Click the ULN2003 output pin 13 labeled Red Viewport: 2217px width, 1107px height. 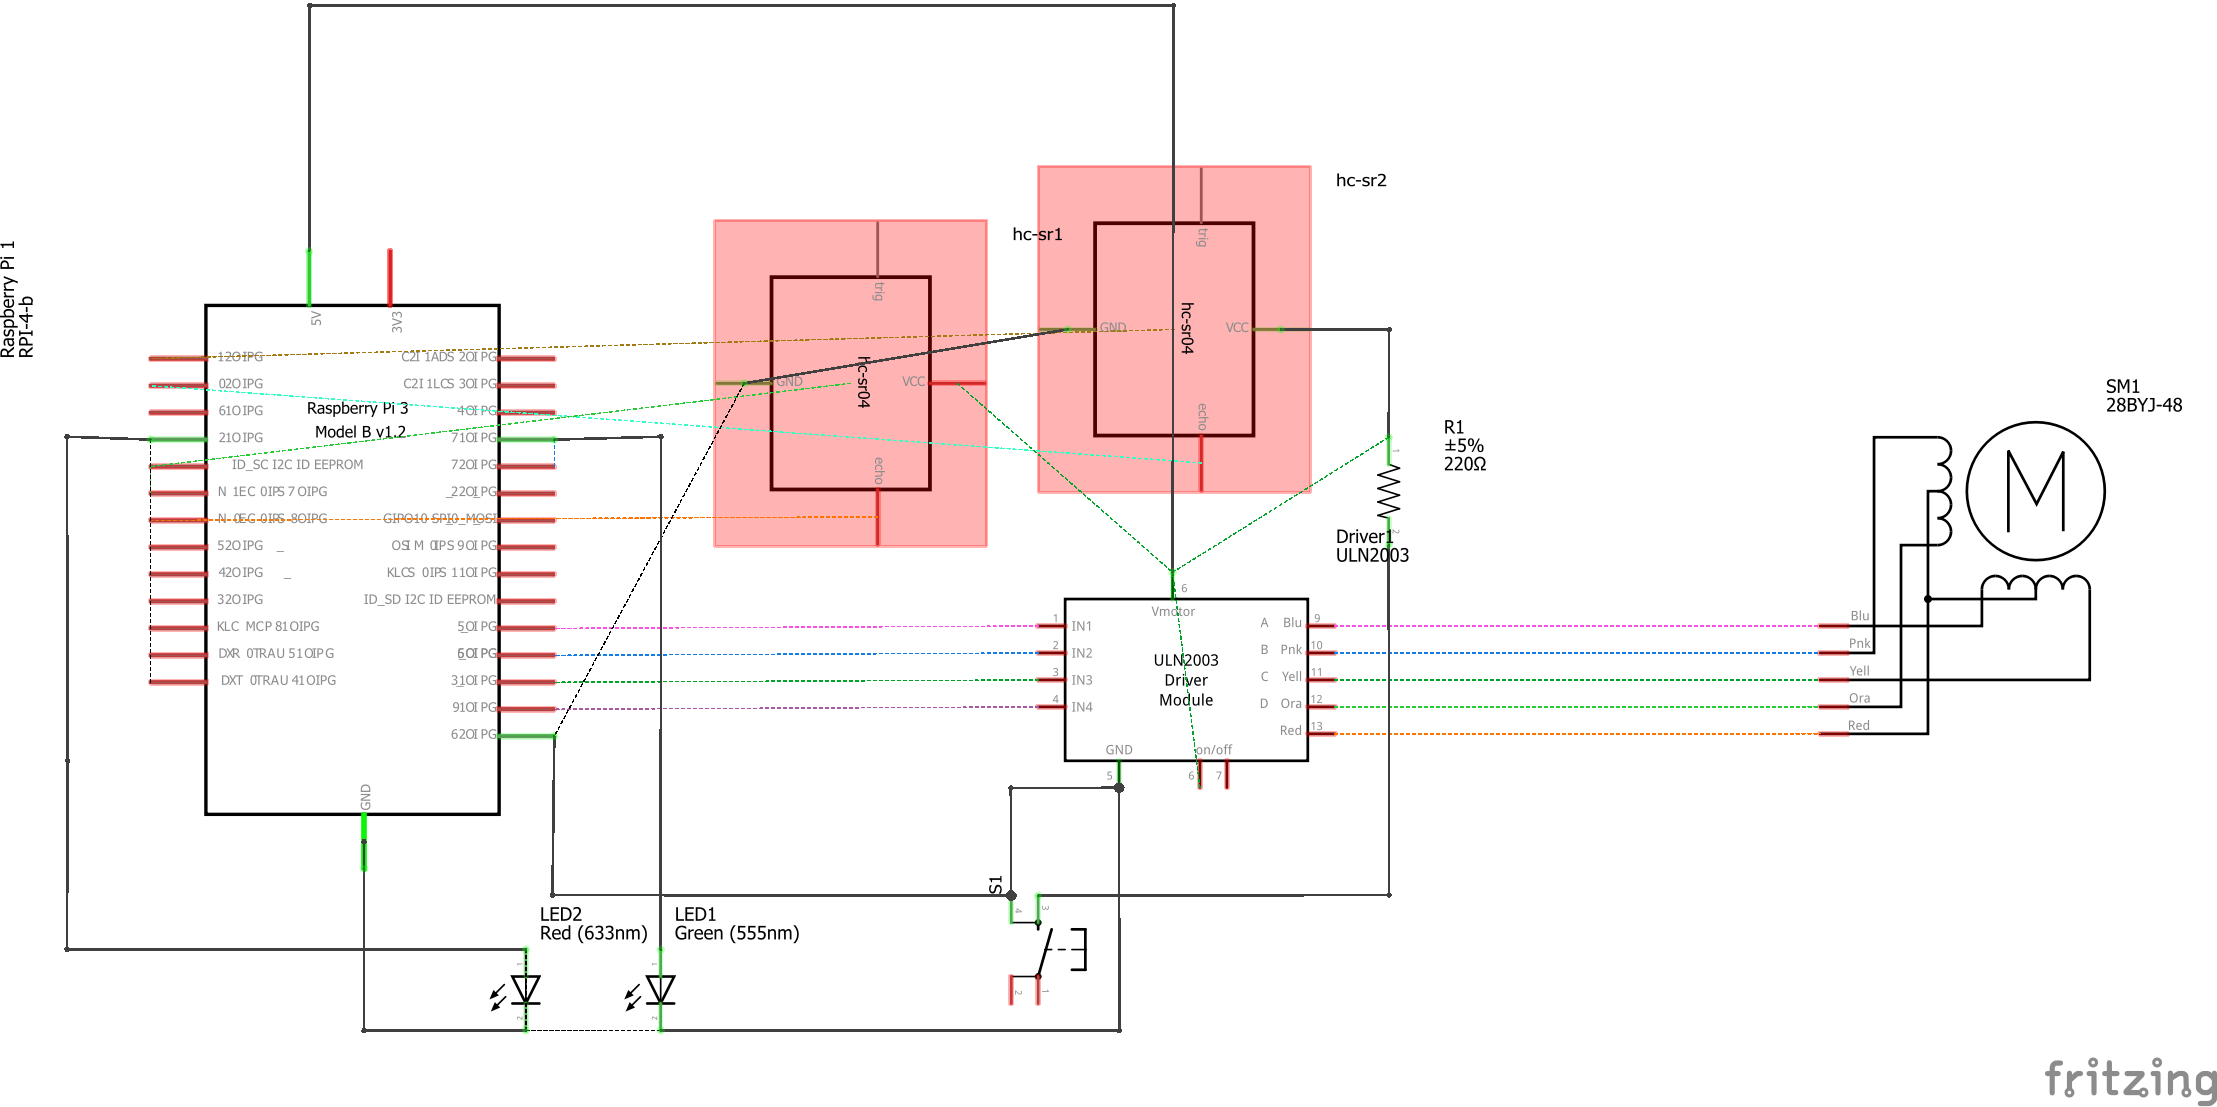click(x=1321, y=734)
